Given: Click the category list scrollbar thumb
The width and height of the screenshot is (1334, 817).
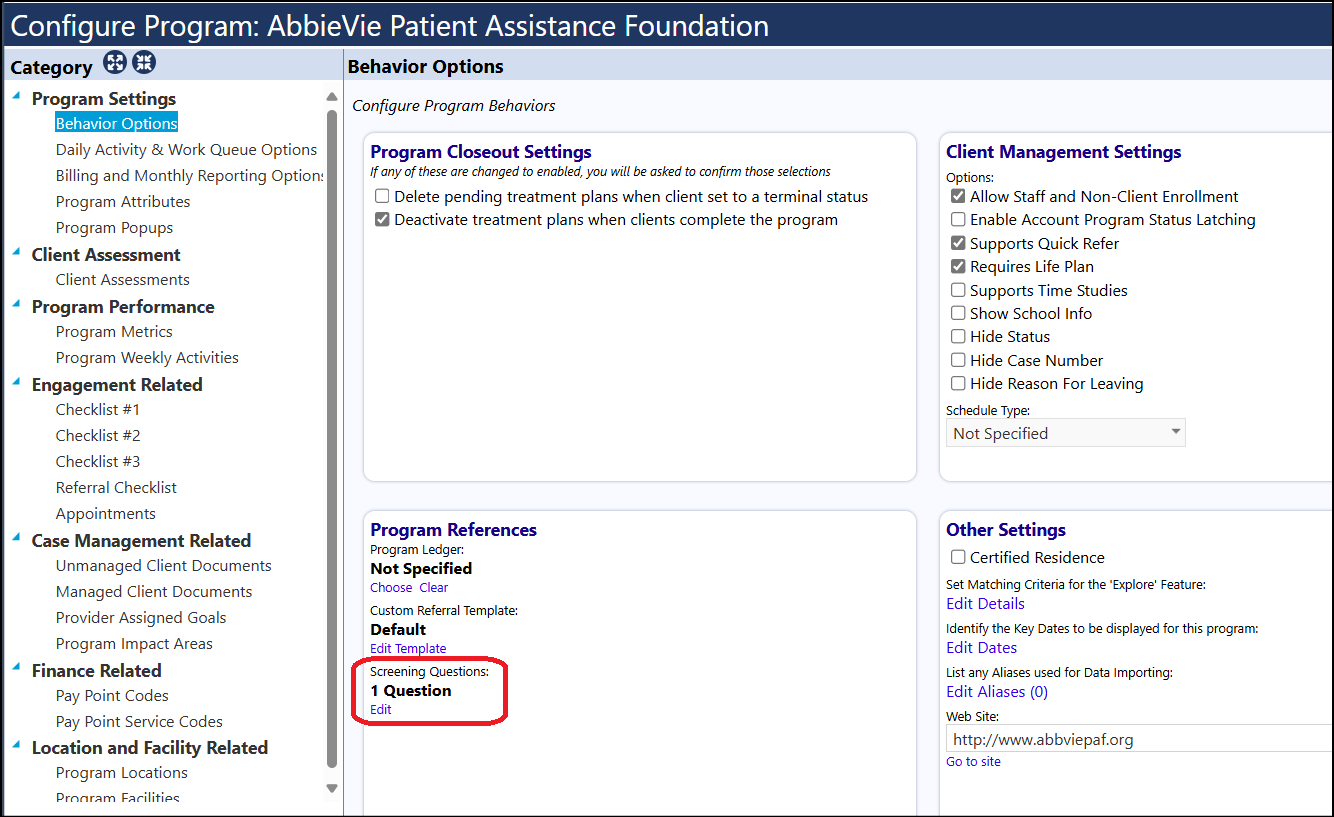Looking at the screenshot, I should click(x=332, y=440).
